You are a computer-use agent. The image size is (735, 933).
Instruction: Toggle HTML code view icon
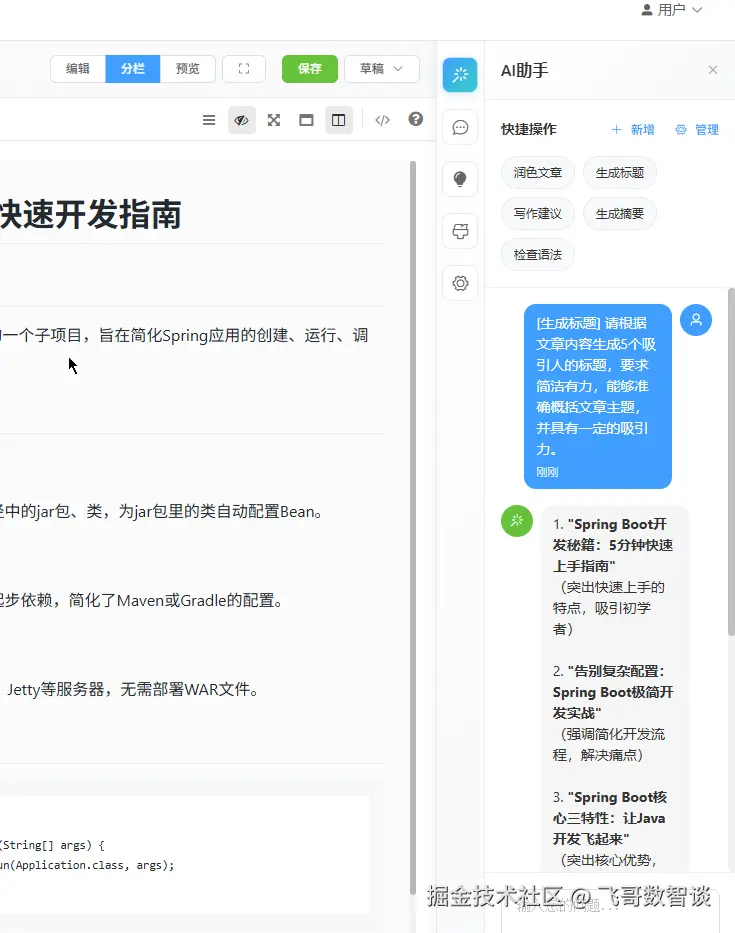382,120
